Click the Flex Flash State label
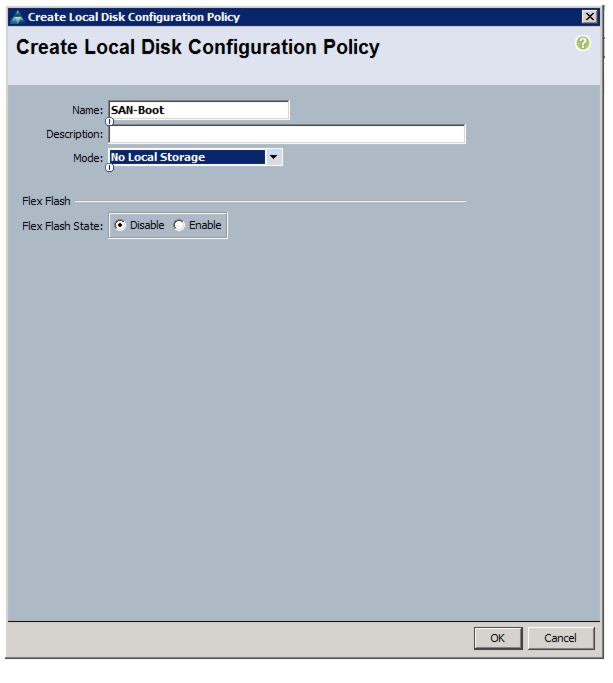The width and height of the screenshot is (613, 683). [x=62, y=226]
